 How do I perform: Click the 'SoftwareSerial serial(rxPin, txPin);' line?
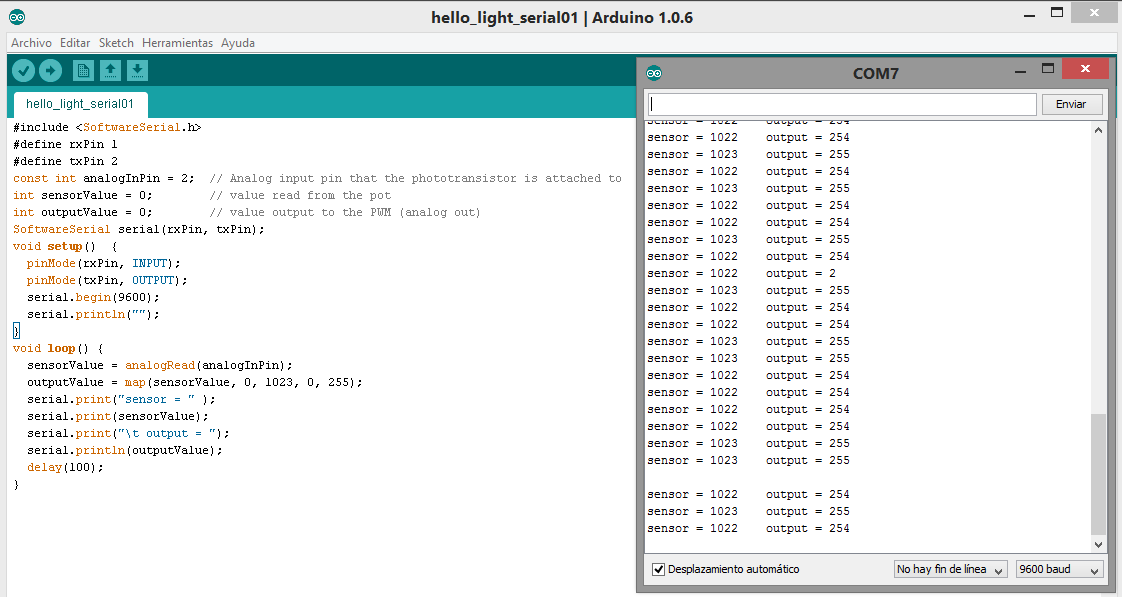click(139, 230)
